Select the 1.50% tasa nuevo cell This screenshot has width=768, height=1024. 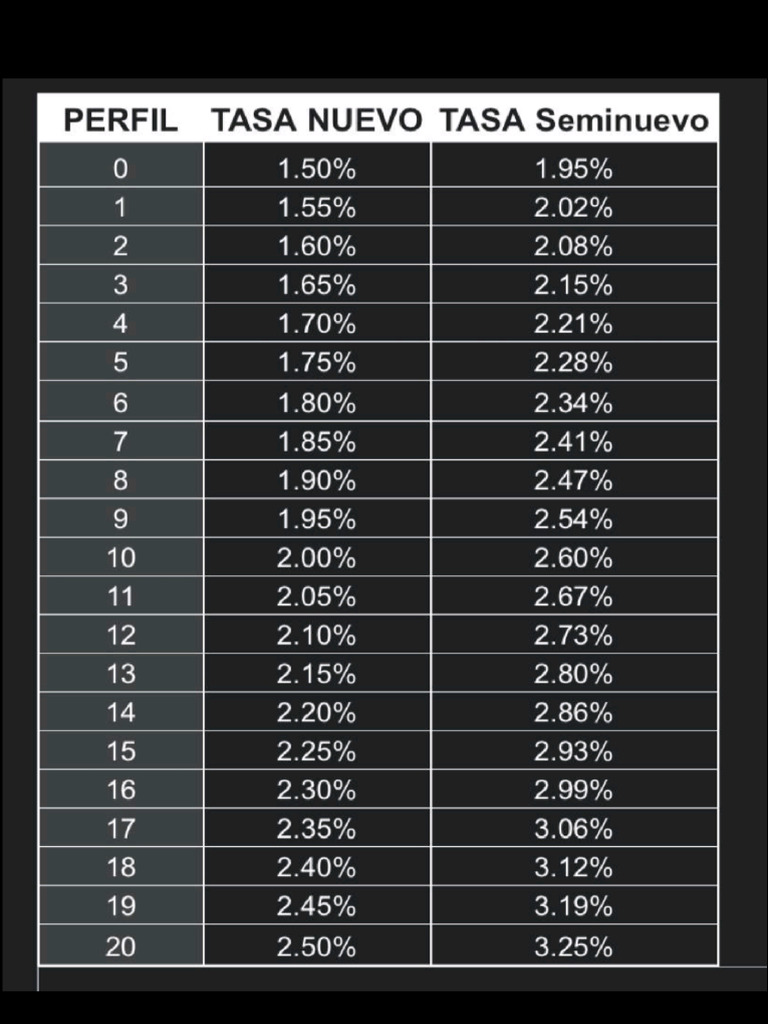coord(317,169)
